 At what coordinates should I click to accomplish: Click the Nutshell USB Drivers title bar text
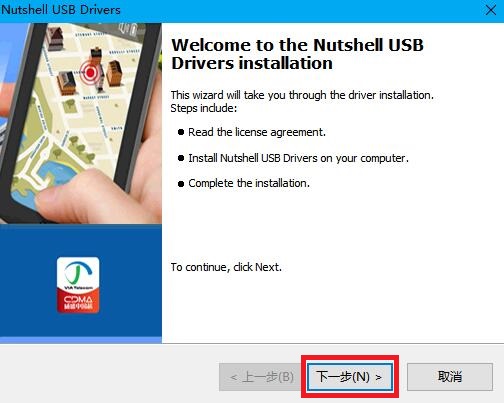61,10
